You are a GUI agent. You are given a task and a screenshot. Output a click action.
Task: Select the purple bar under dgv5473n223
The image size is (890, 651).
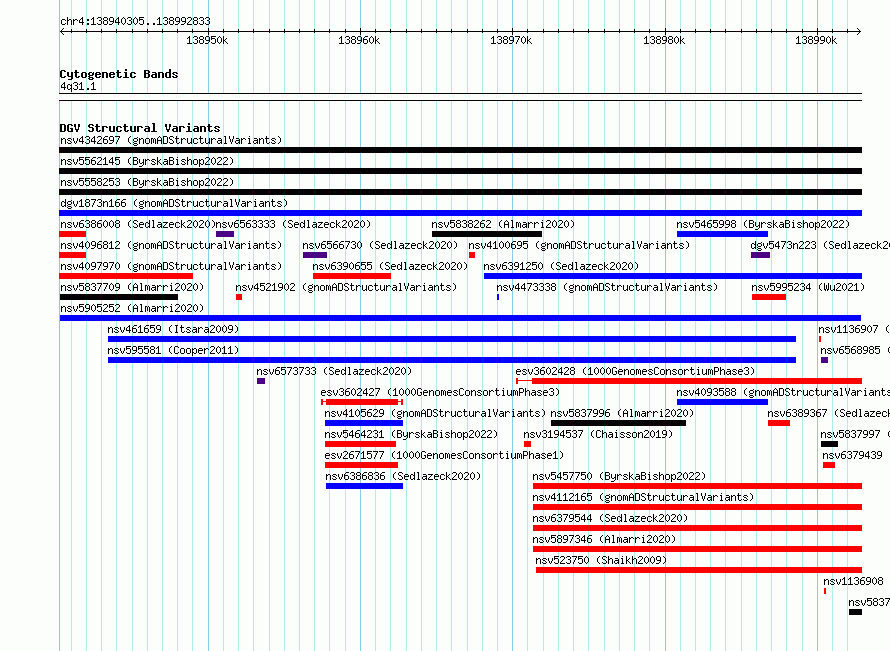pos(761,255)
